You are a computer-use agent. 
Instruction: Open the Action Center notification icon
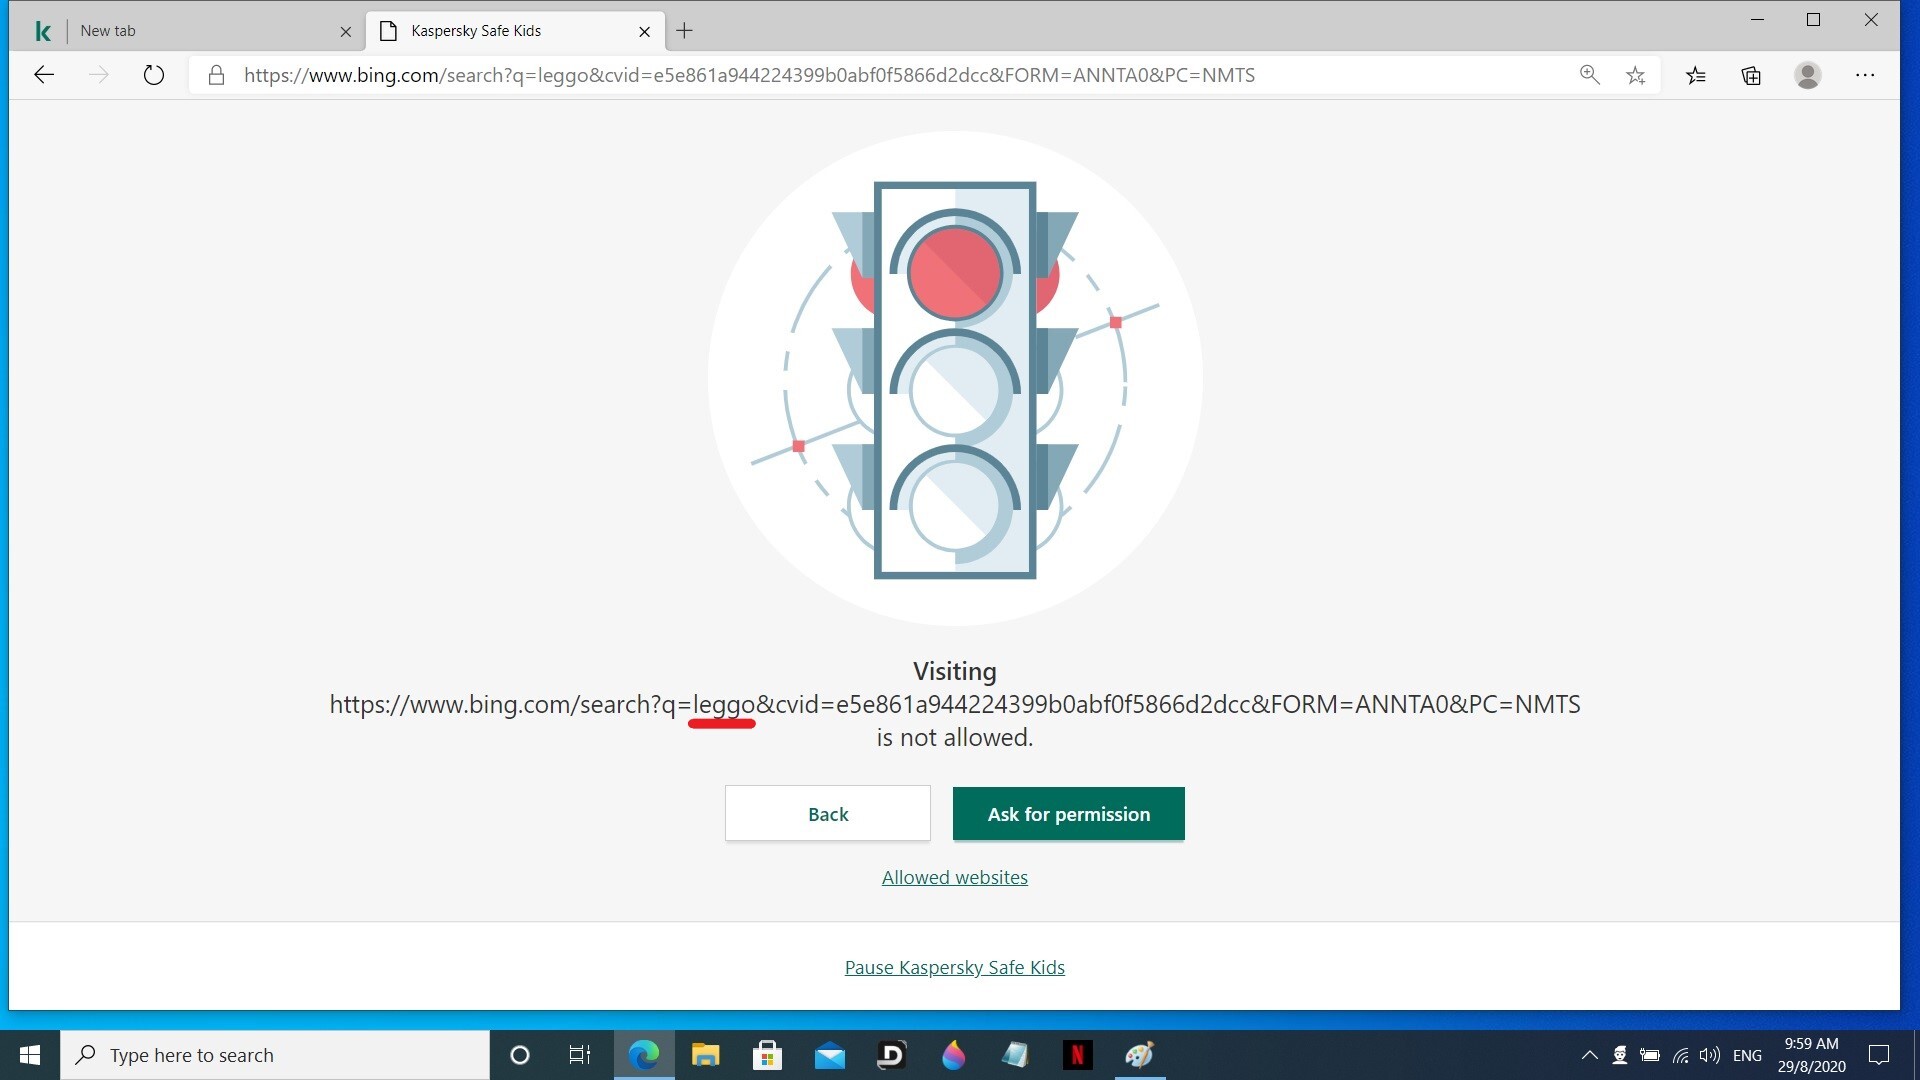1879,1055
